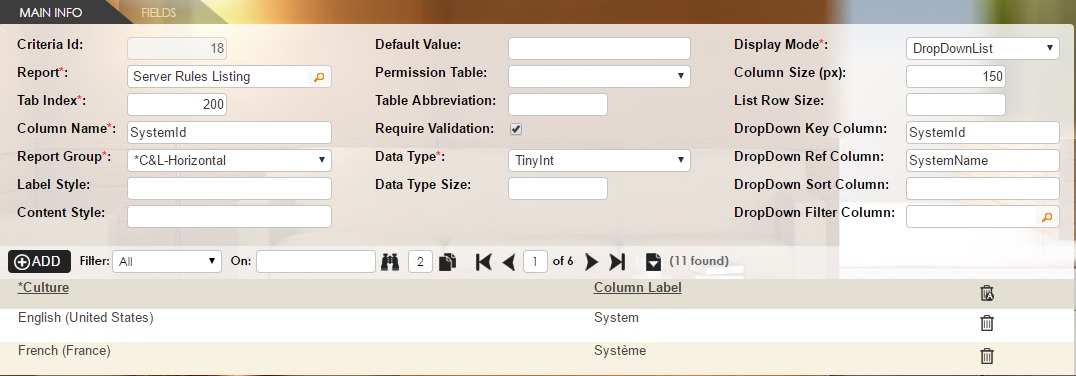Click the Tab Index field
Viewport: 1076px width, 376px height.
[177, 104]
